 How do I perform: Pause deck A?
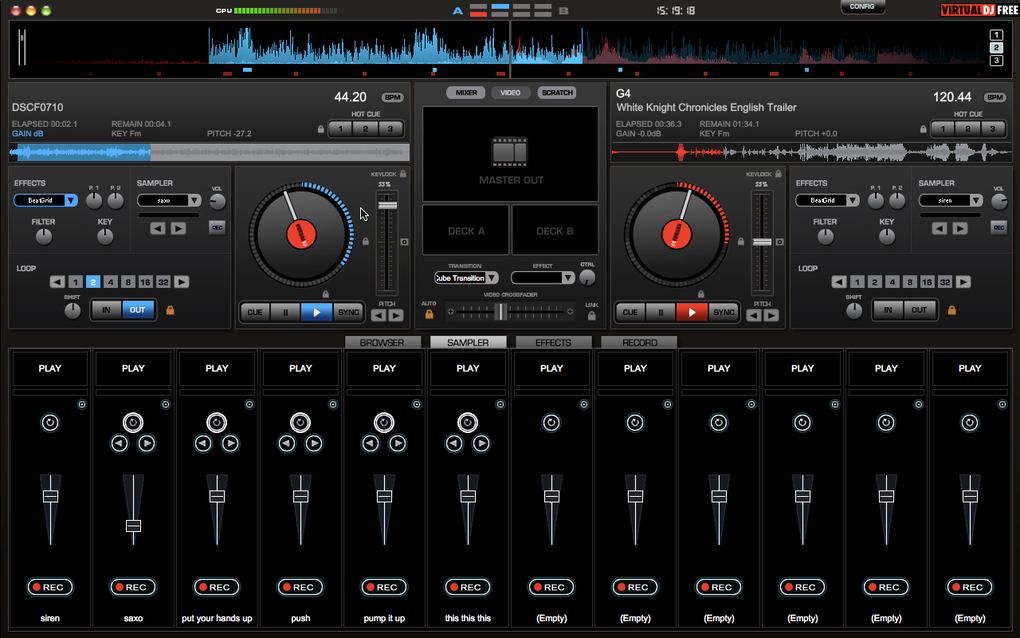coord(286,312)
